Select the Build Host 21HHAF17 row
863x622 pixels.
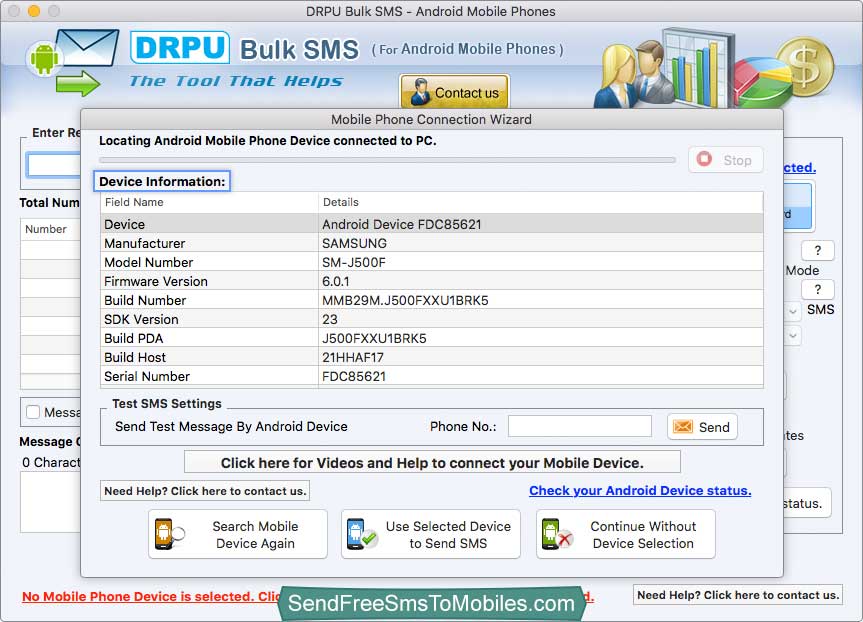pyautogui.click(x=432, y=357)
